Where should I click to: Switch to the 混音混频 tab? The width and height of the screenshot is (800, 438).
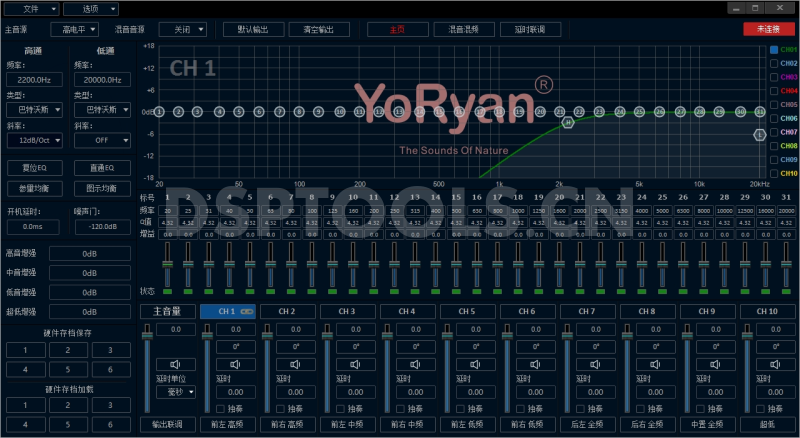click(x=464, y=30)
